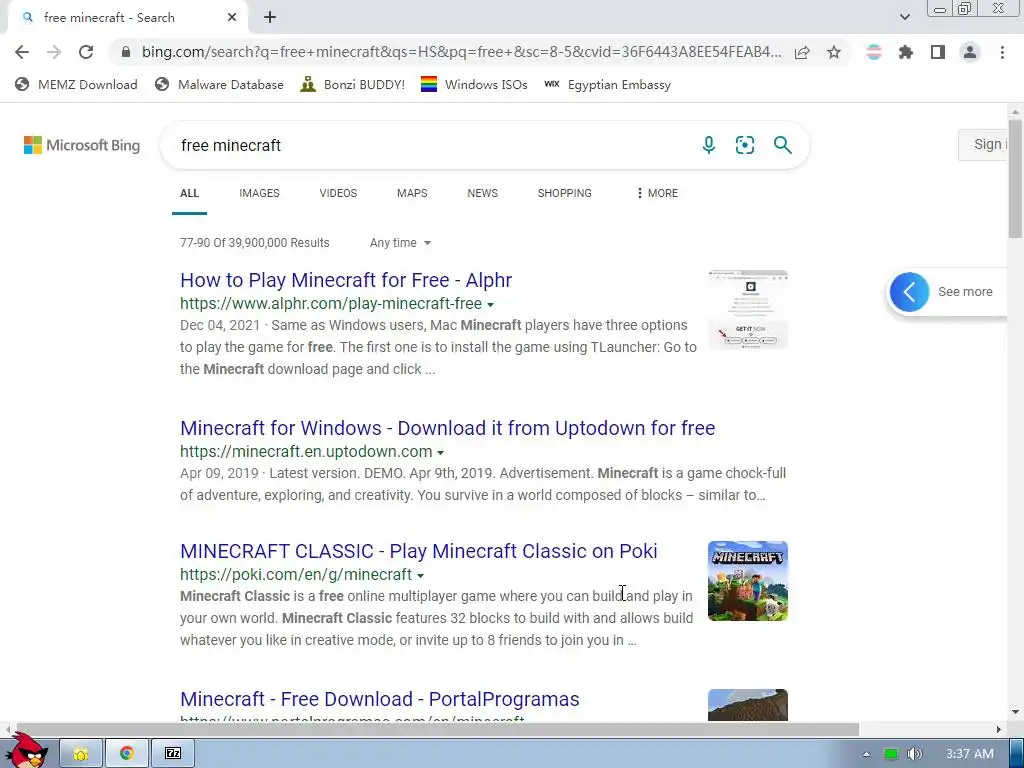Switch to SHOPPING tab
The image size is (1024, 768).
pyautogui.click(x=564, y=193)
